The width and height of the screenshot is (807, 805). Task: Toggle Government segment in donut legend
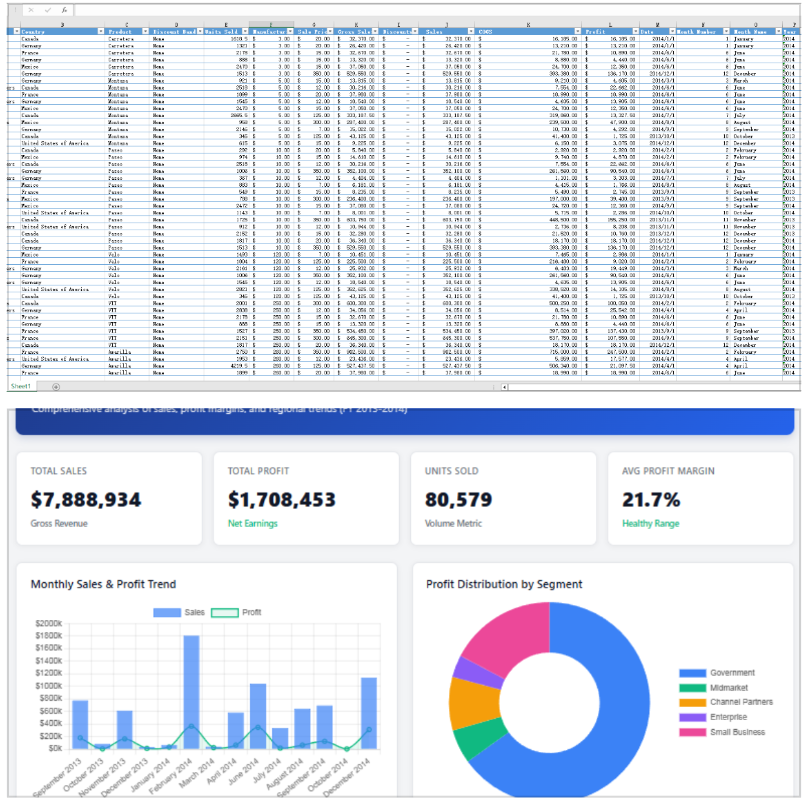[716, 673]
